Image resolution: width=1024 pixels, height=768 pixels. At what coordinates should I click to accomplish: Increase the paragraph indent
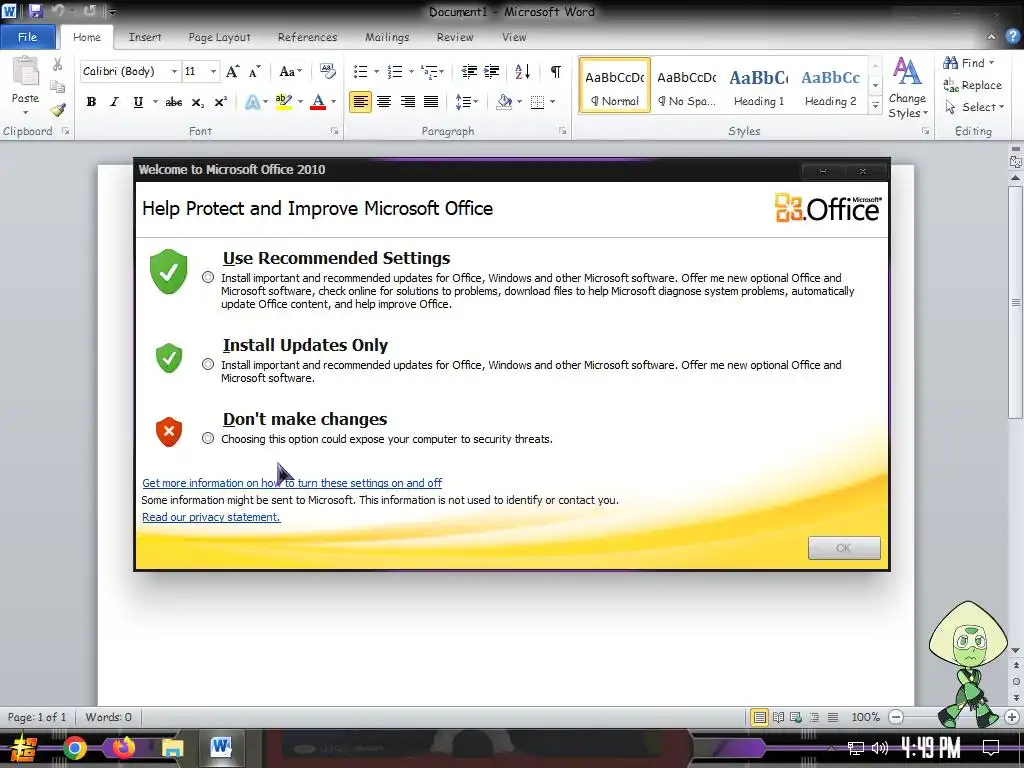492,71
